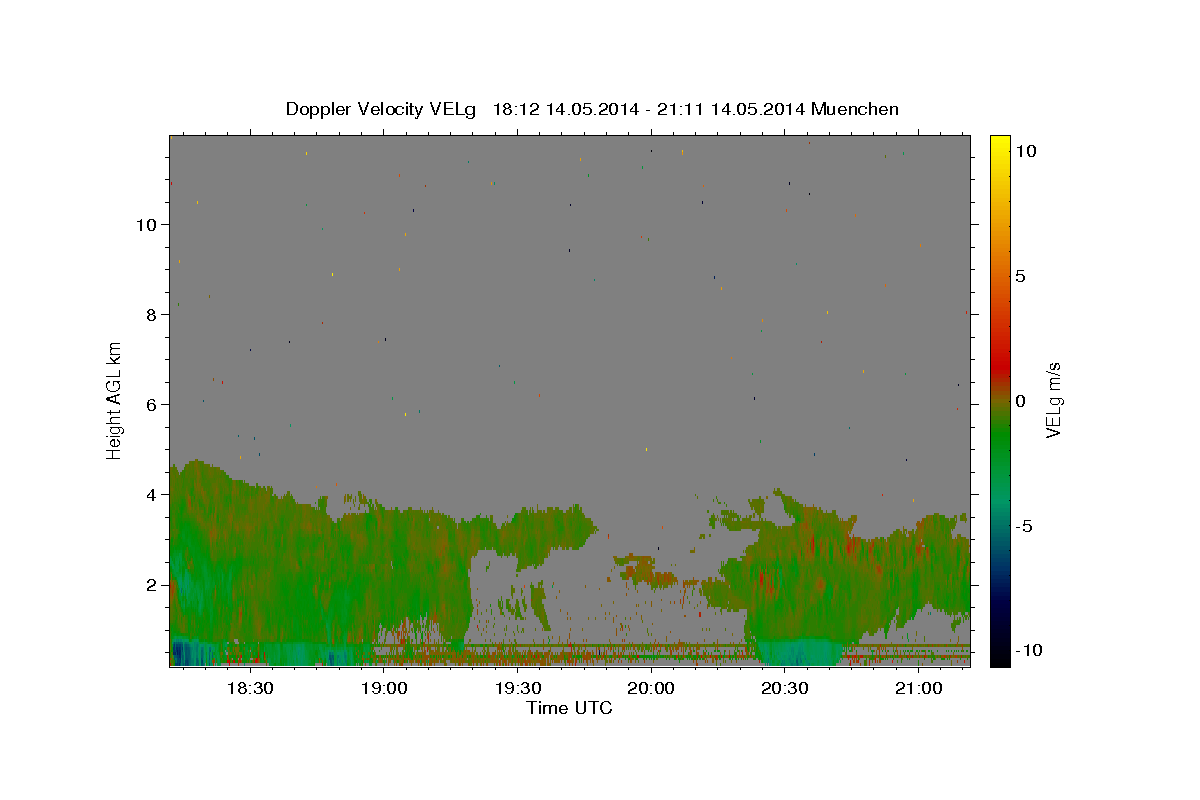Screen dimensions: 1200x800
Task: Click the 'VELg m/s' colorbar label
Action: (1053, 400)
